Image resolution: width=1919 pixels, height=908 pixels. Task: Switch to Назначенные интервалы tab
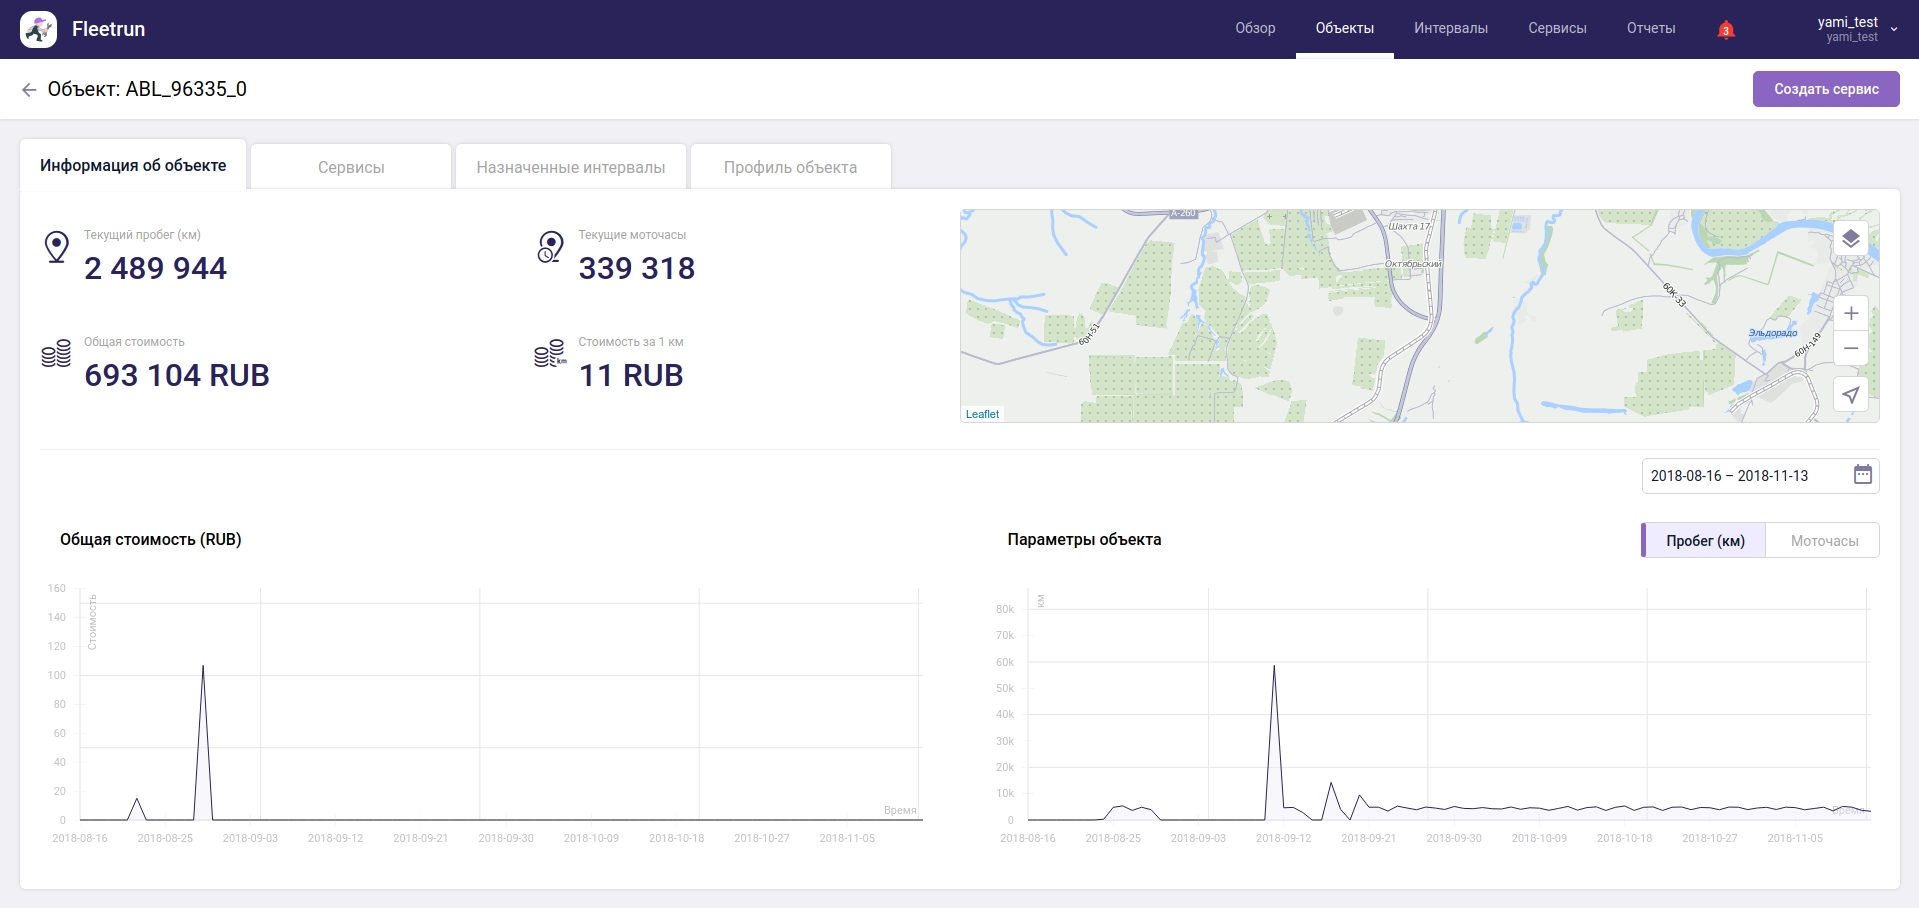pos(570,167)
